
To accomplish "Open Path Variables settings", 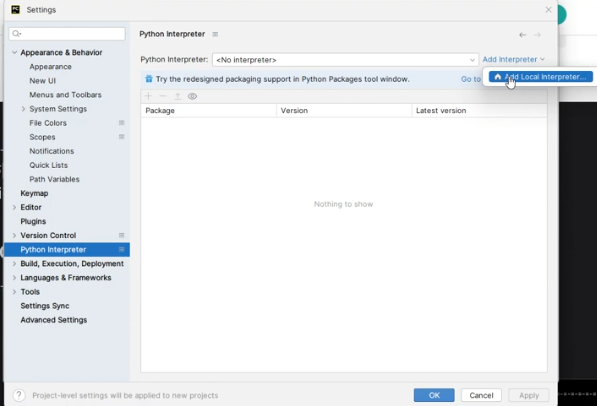I will (x=54, y=179).
